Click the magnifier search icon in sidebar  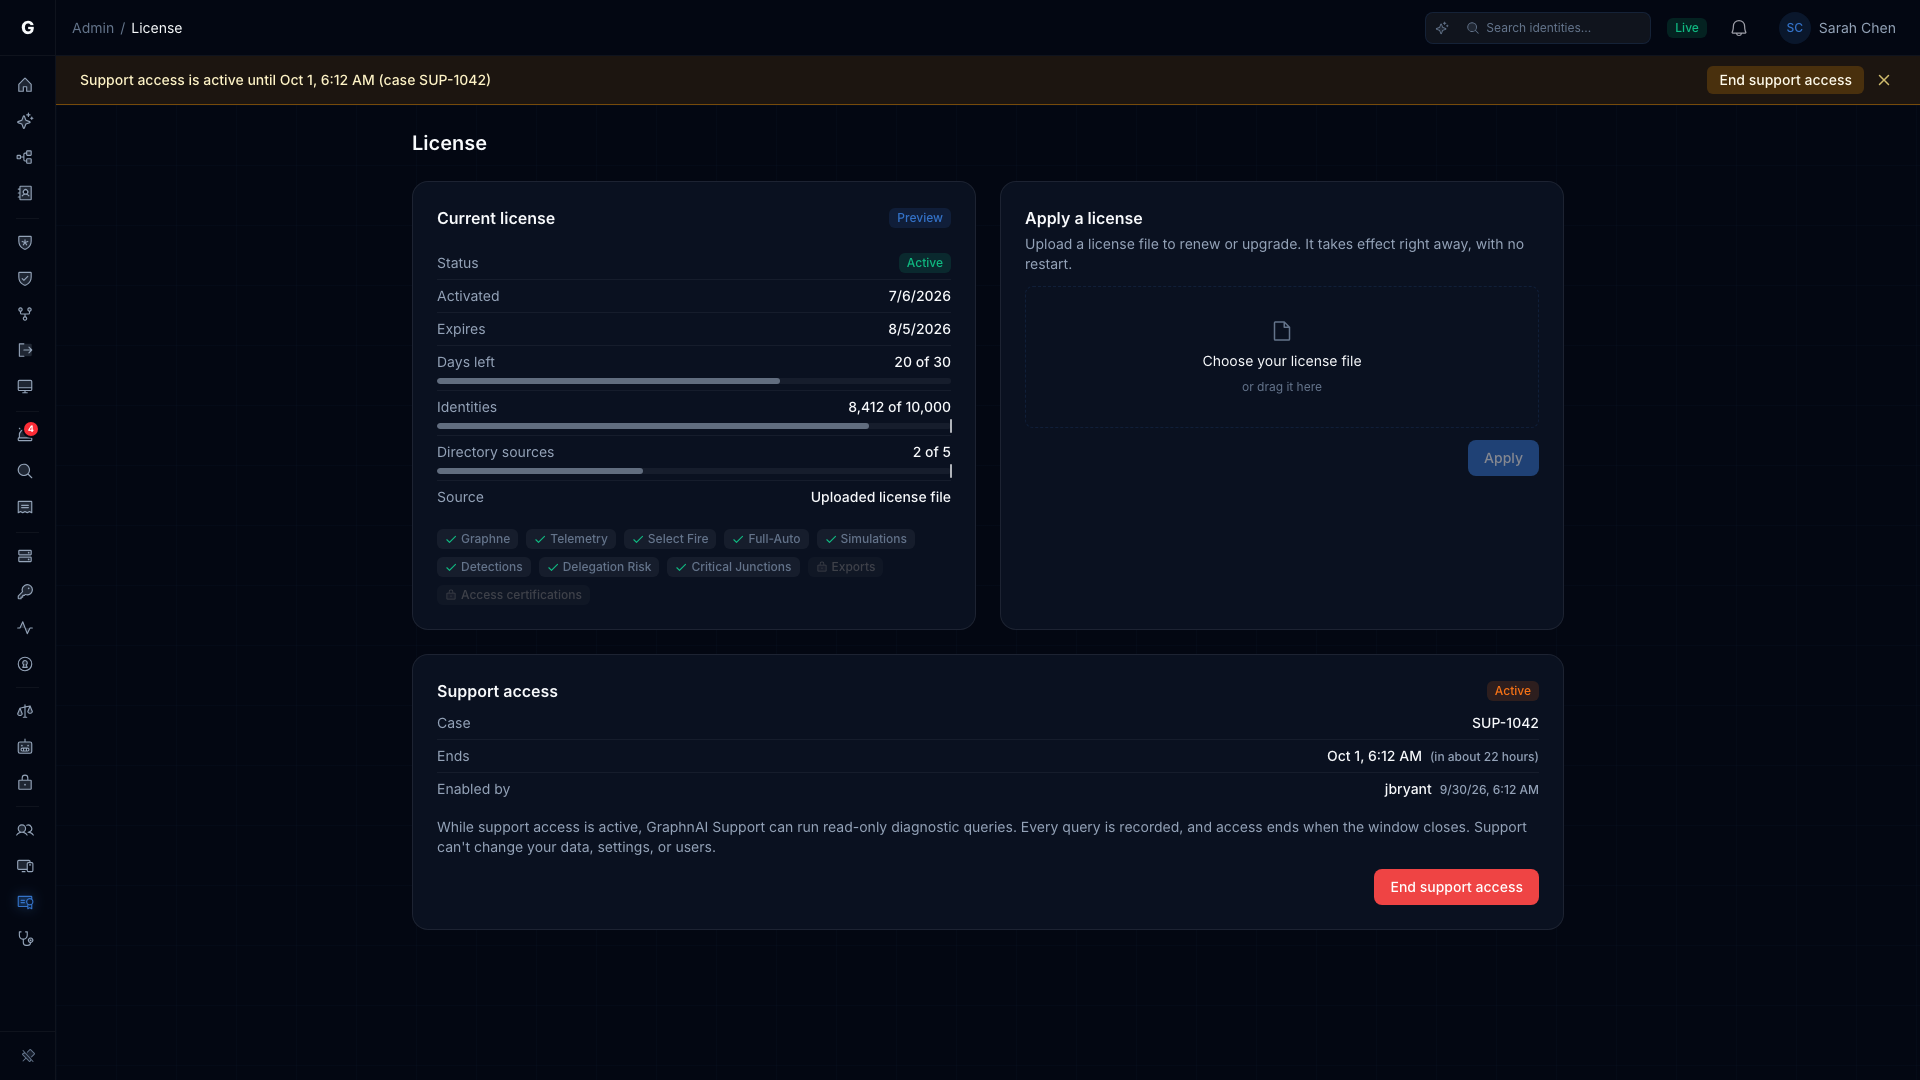pos(25,471)
